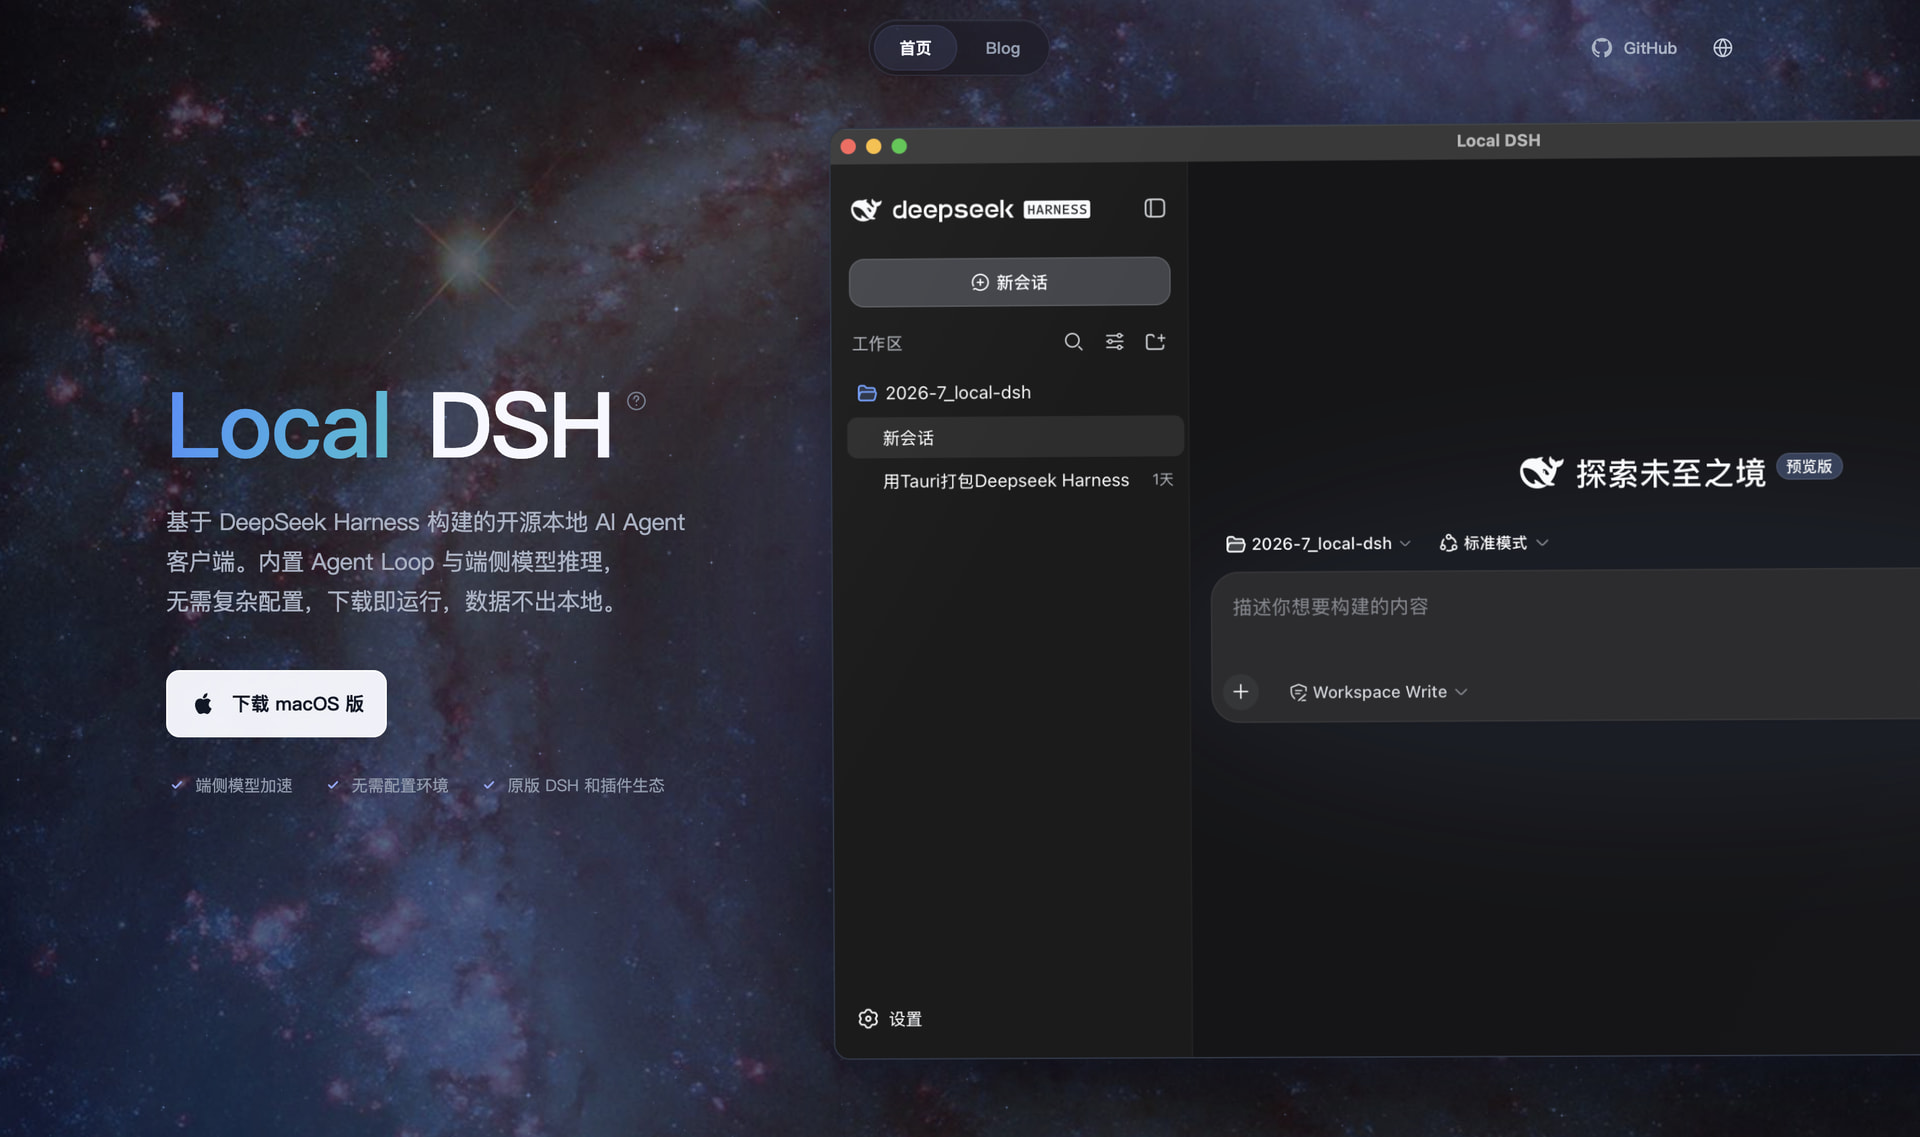Open the language globe icon
This screenshot has height=1137, width=1920.
click(1722, 48)
